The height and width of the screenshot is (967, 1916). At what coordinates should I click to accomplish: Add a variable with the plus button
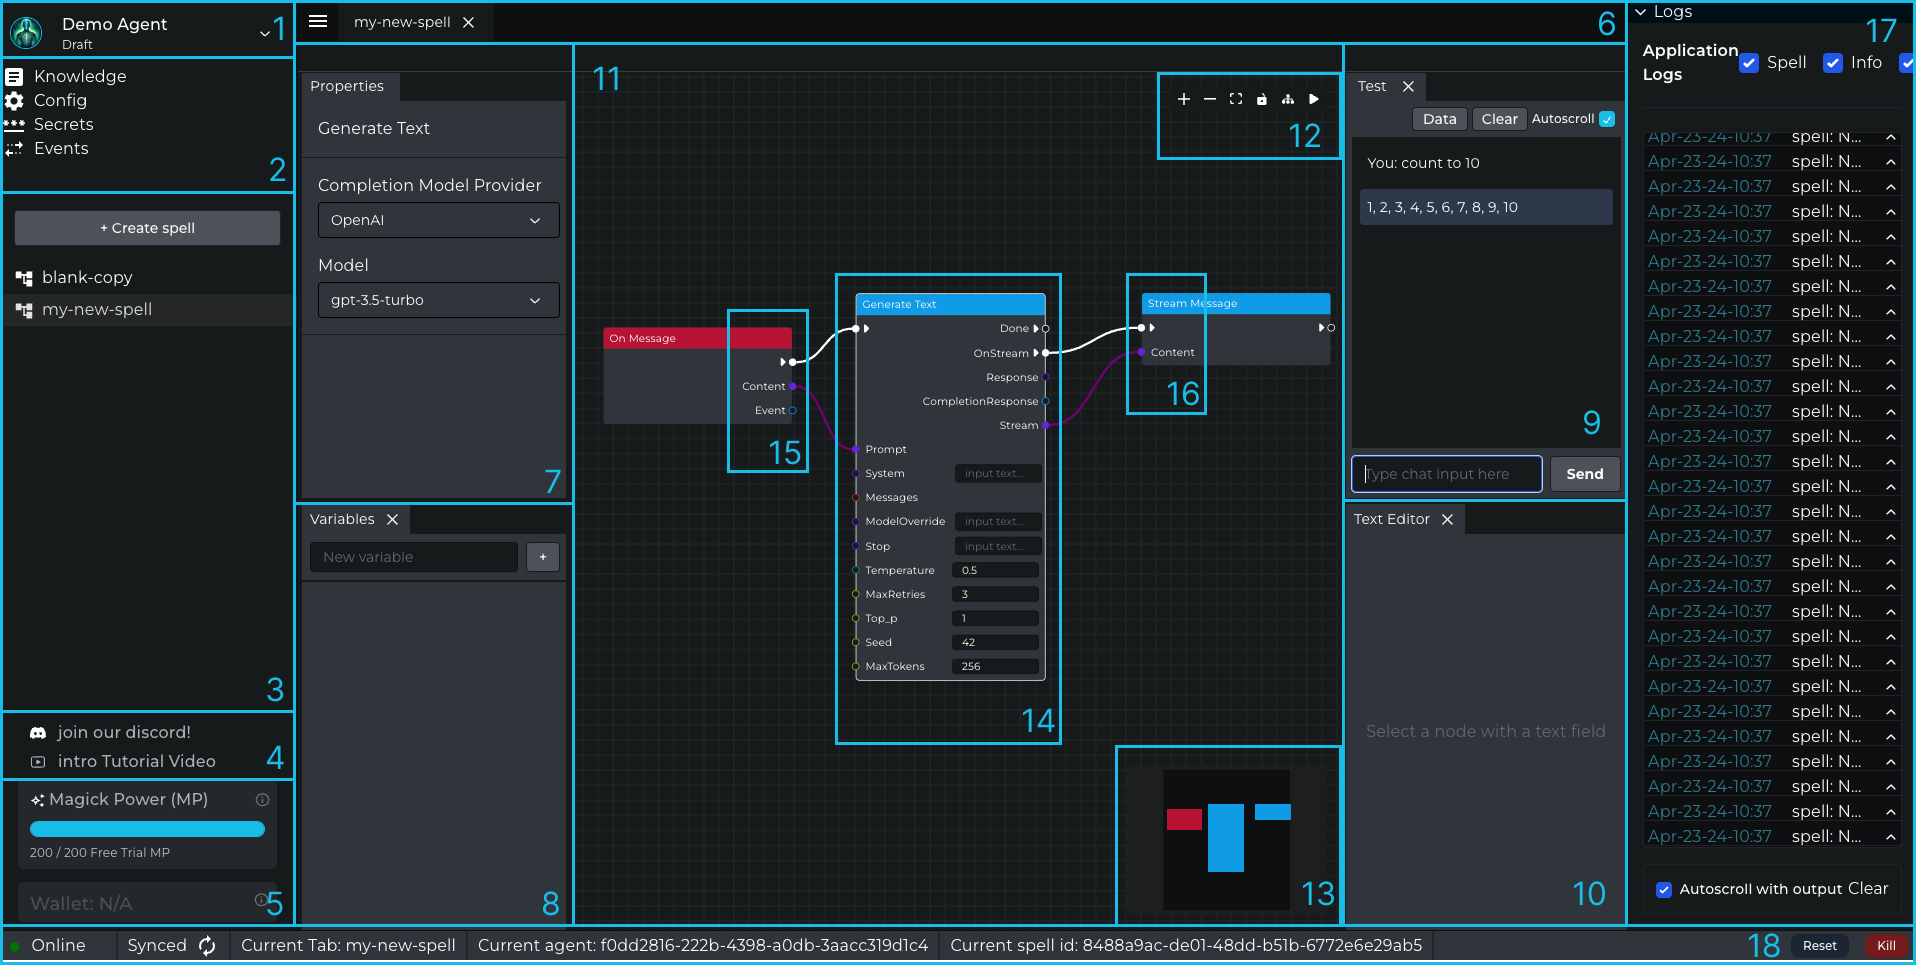[543, 558]
